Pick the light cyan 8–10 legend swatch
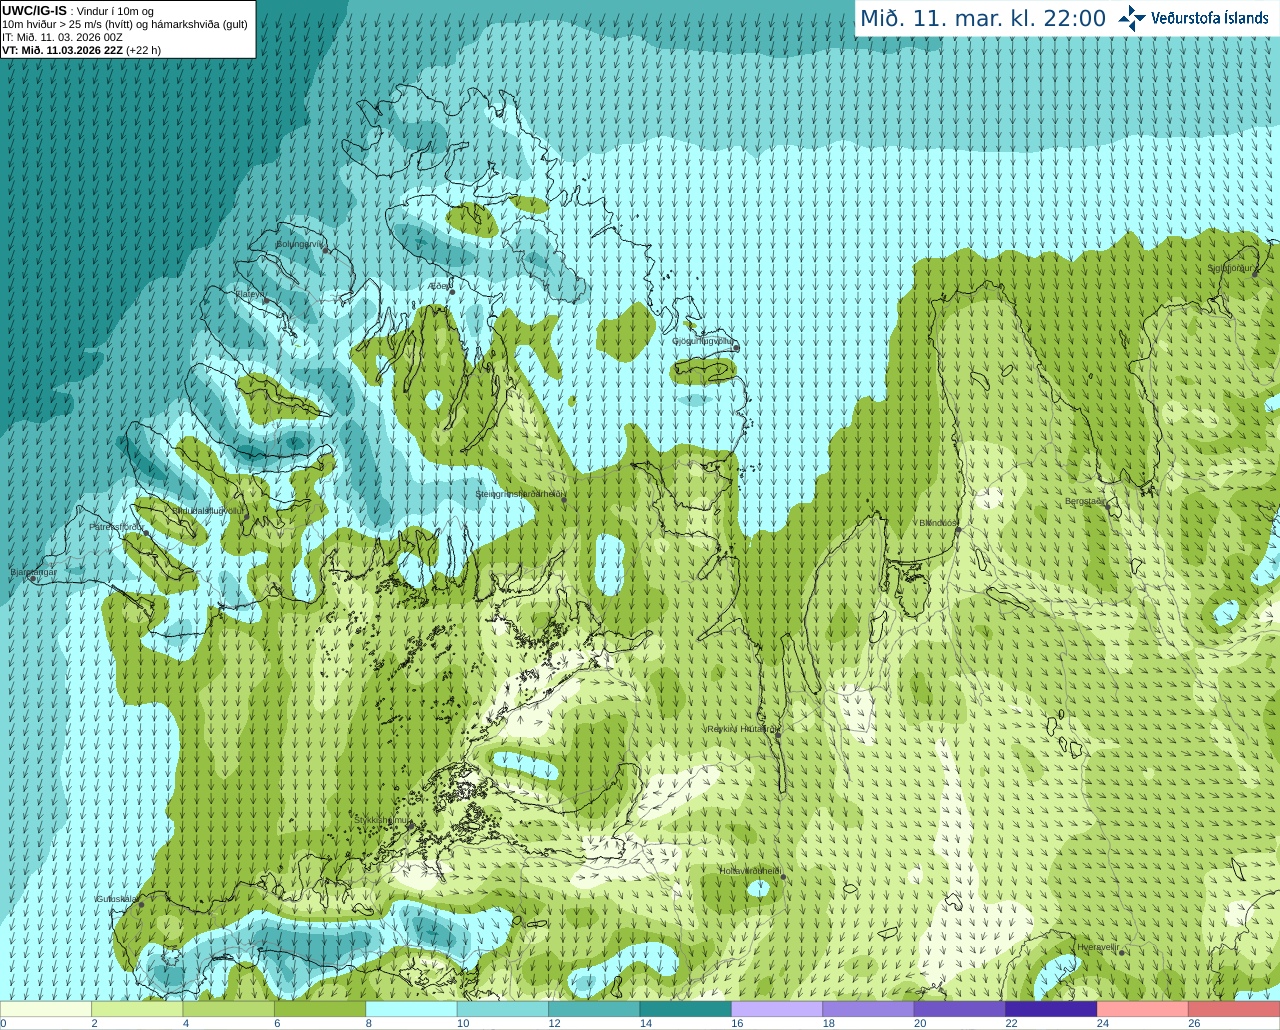The image size is (1280, 1030). click(412, 1009)
